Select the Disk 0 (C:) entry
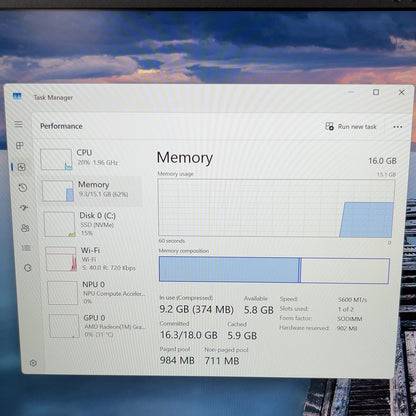The width and height of the screenshot is (416, 416). coord(93,224)
